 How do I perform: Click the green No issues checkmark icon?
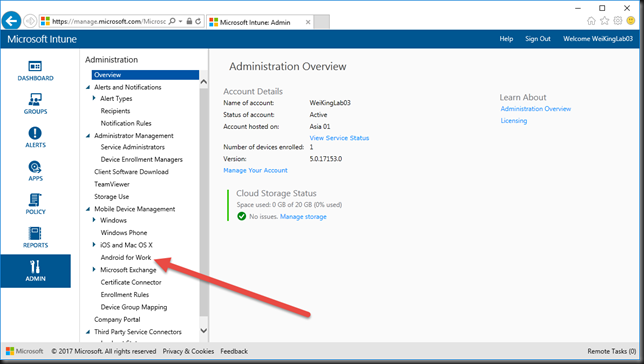[x=242, y=216]
